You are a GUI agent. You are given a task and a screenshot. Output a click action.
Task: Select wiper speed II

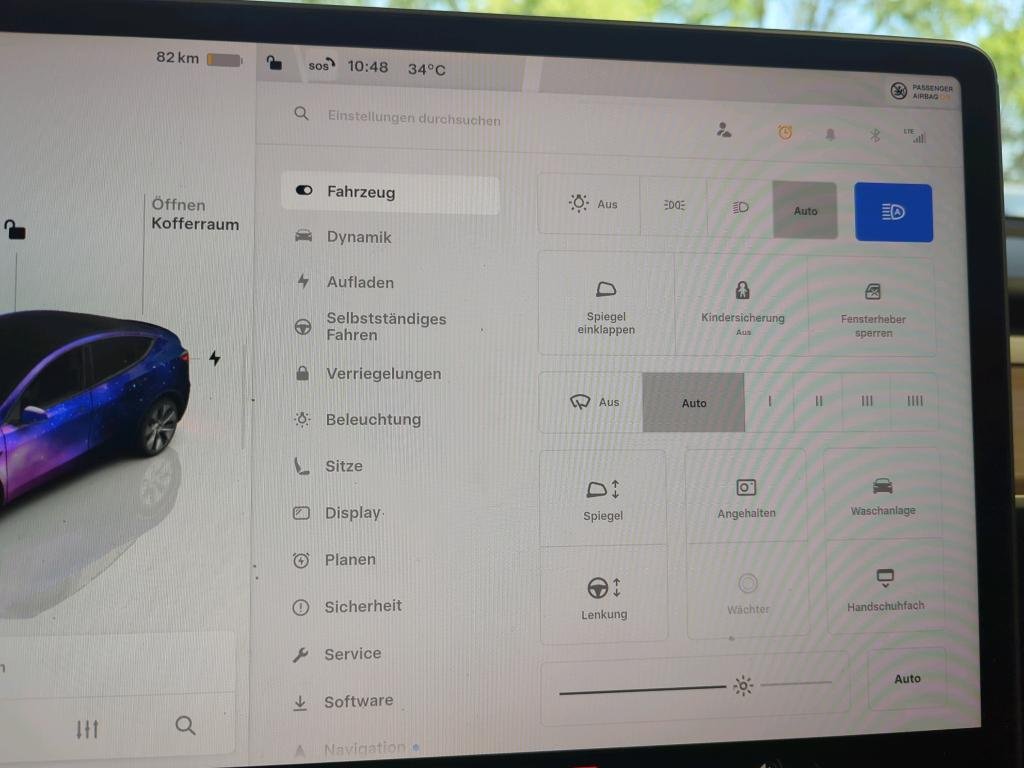click(x=818, y=402)
